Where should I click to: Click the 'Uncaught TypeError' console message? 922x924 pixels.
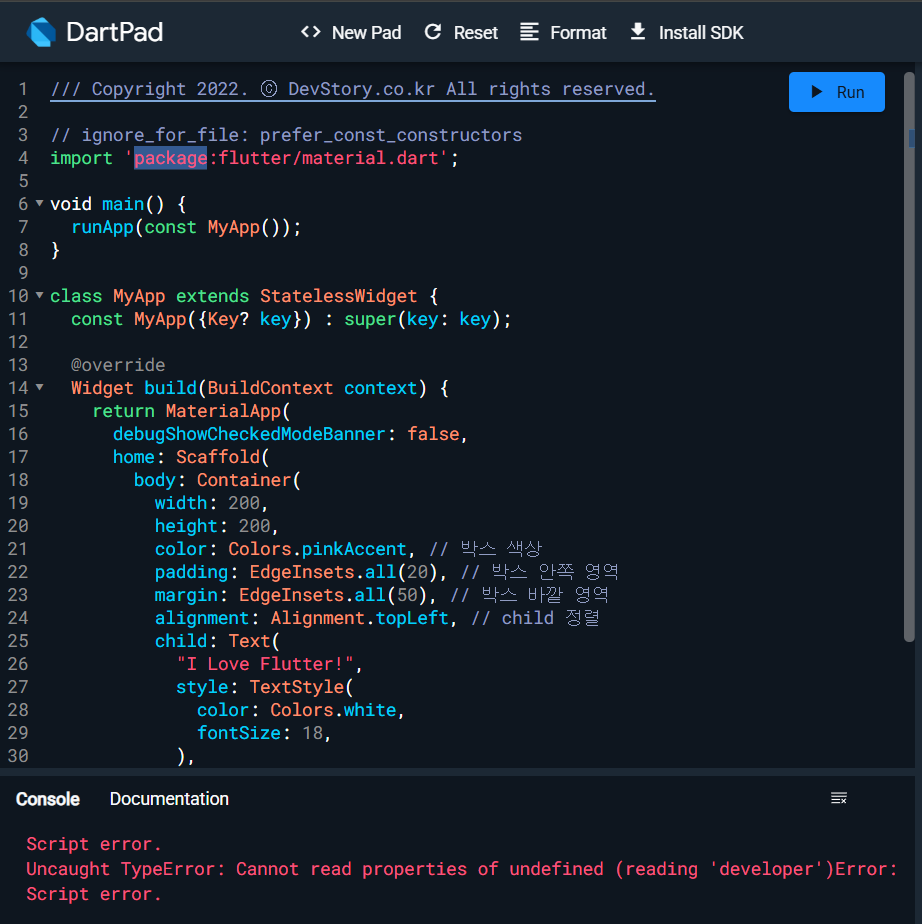461,869
